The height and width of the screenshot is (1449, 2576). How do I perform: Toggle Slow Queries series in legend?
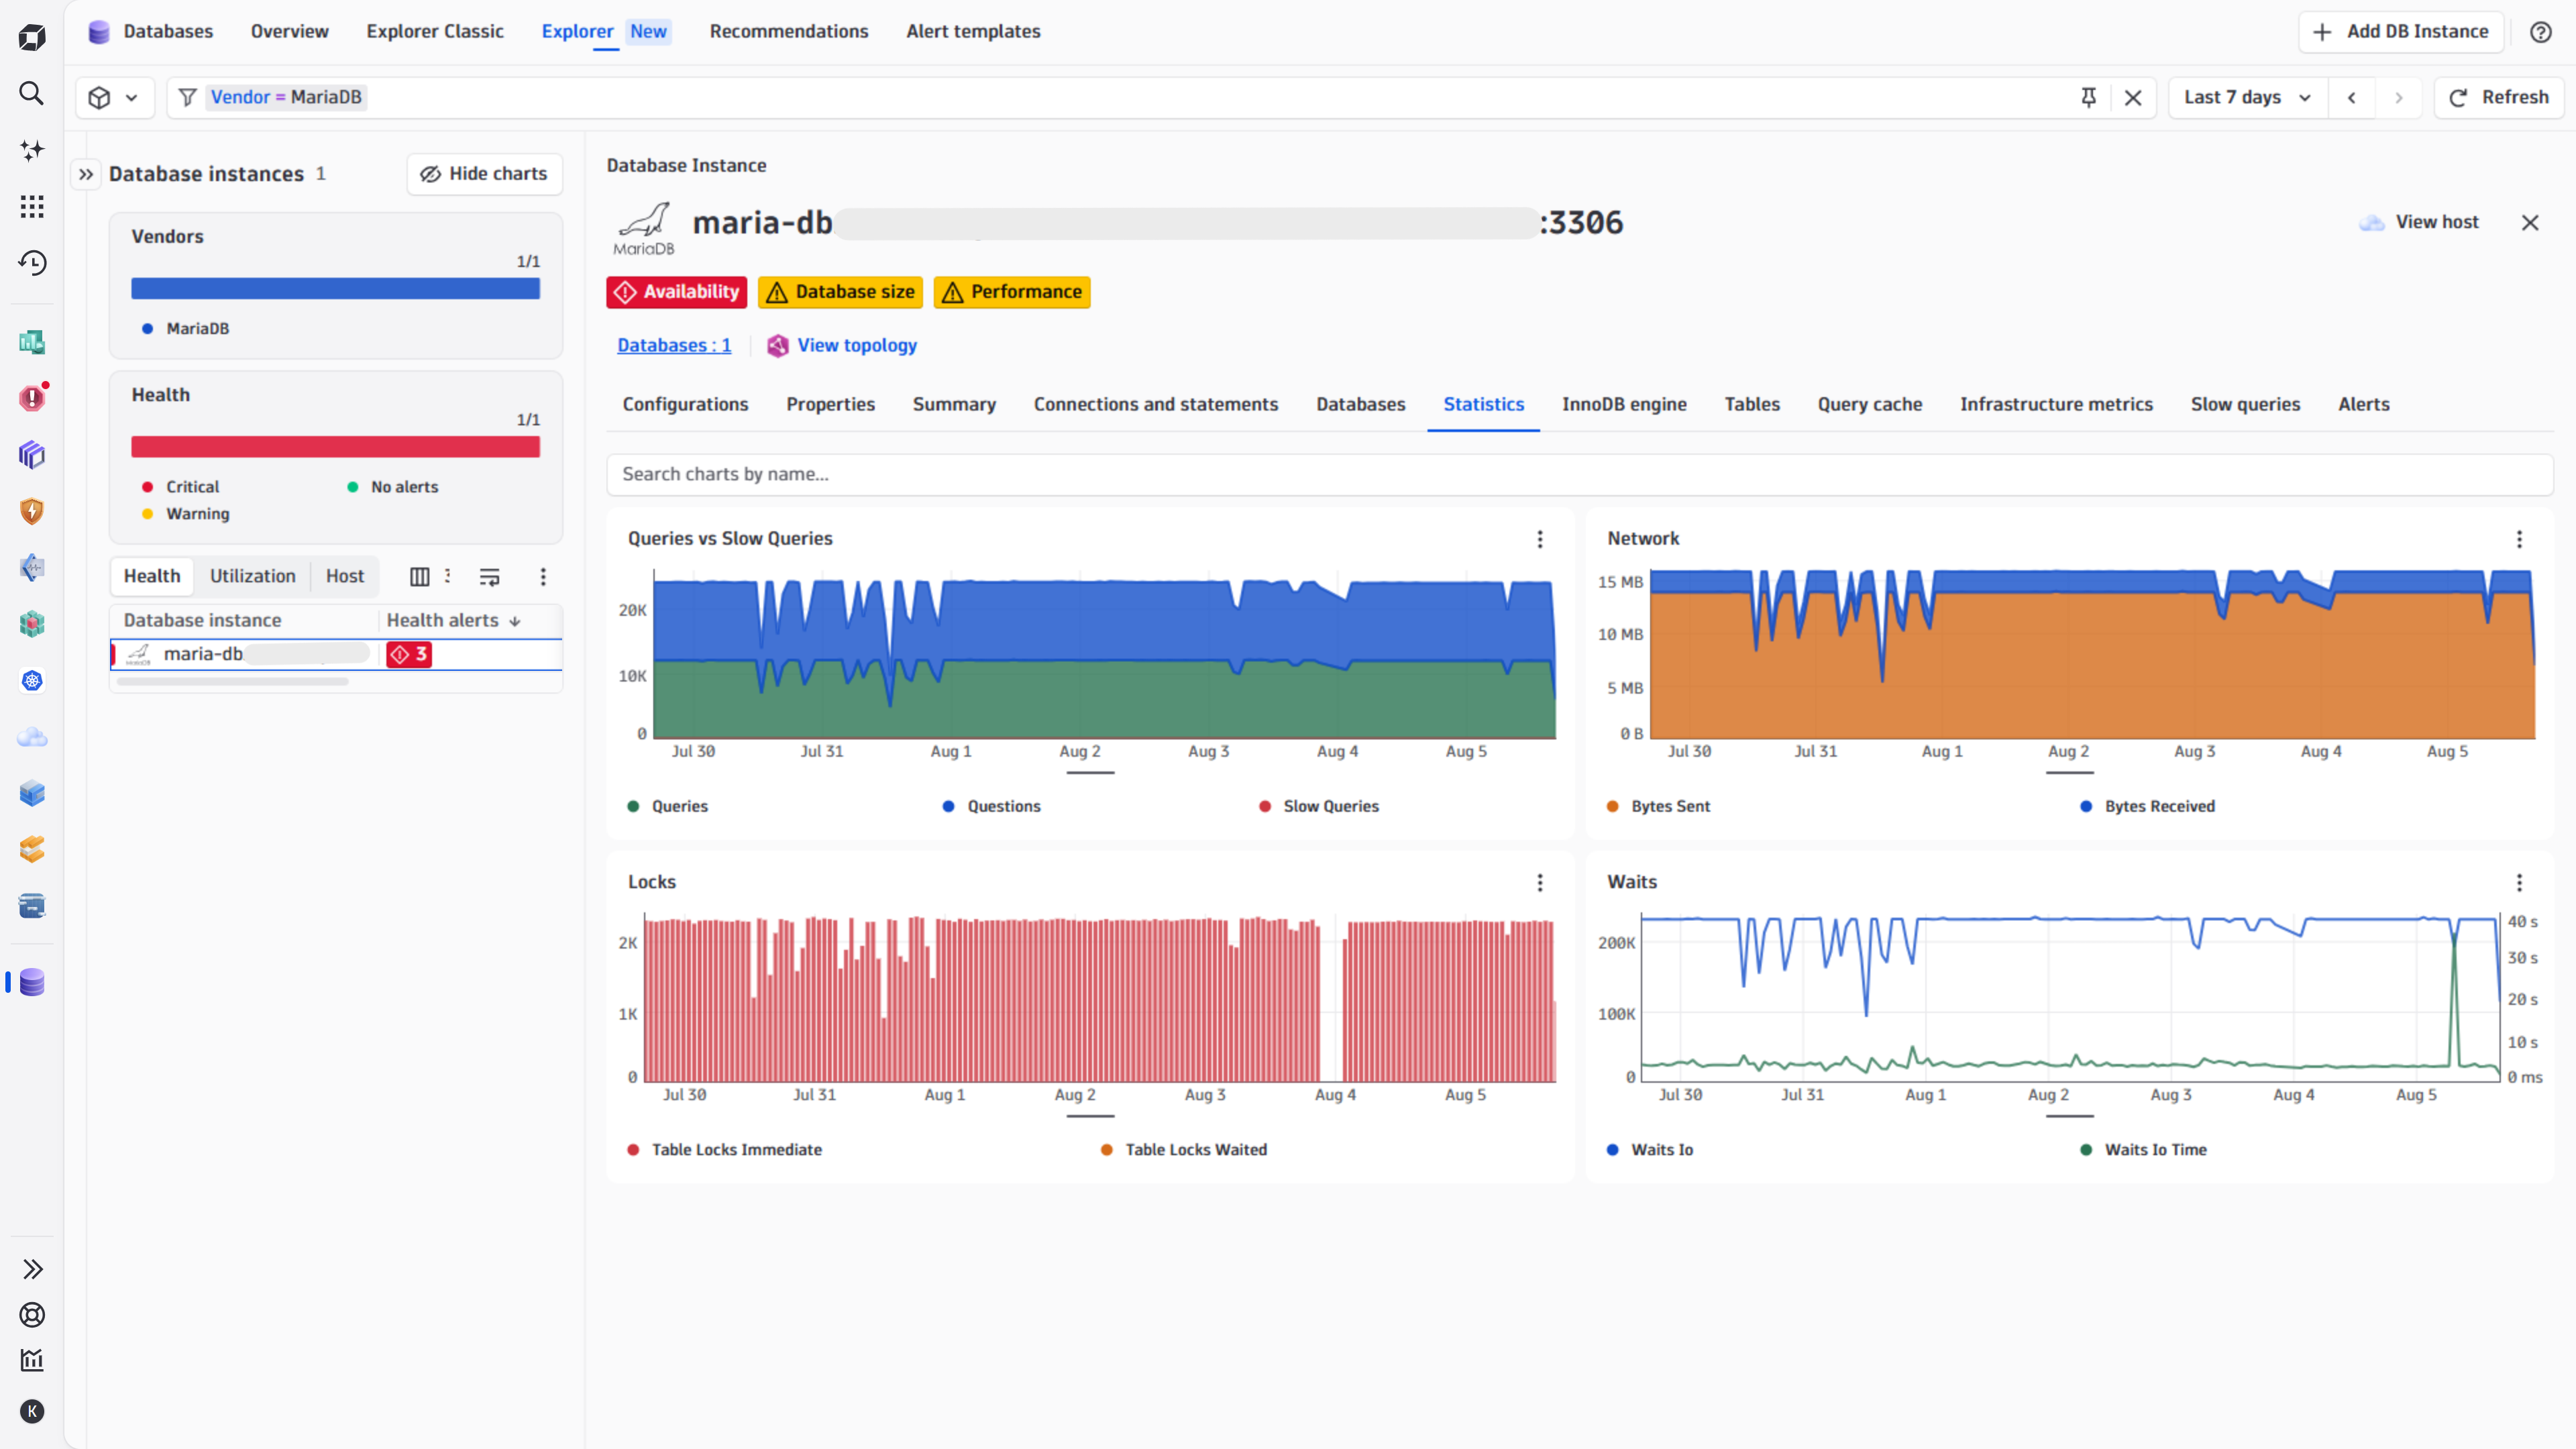pyautogui.click(x=1319, y=806)
